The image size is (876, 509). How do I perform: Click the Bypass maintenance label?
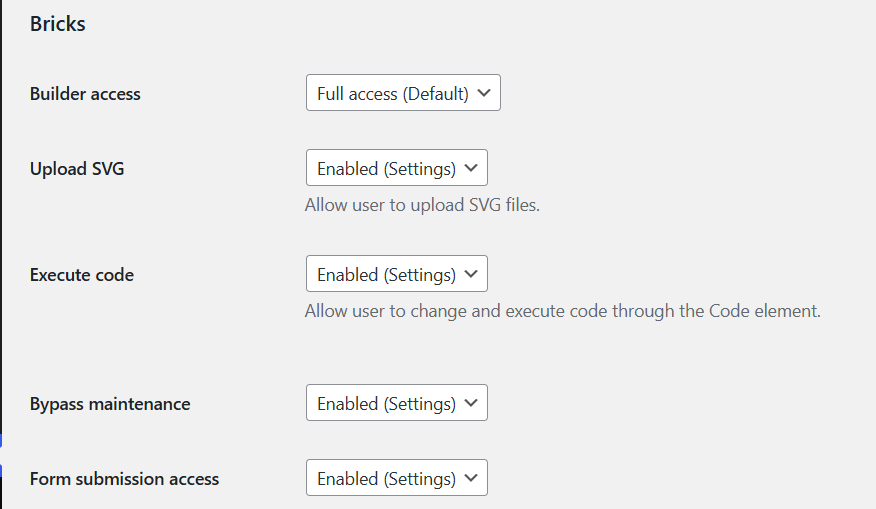[110, 404]
